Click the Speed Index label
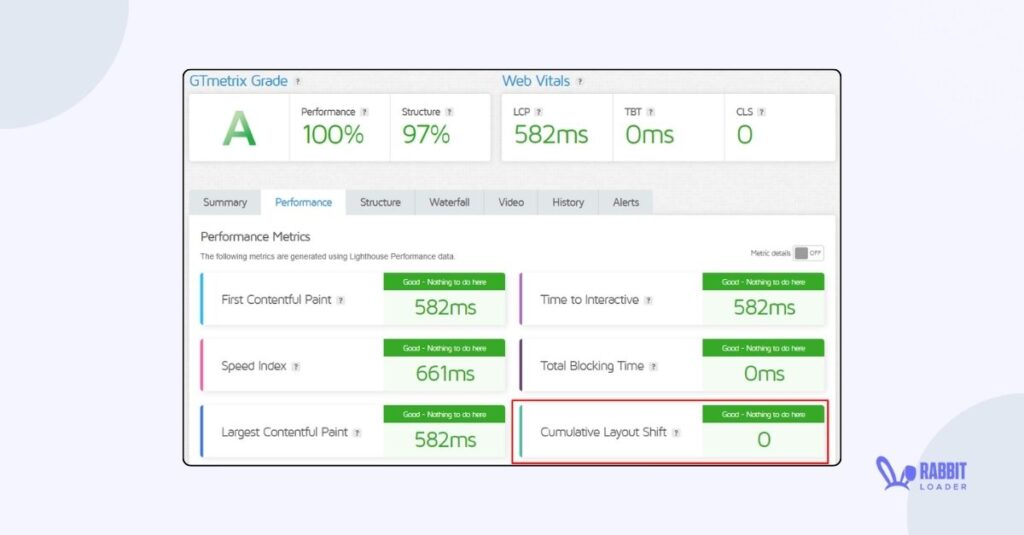This screenshot has height=535, width=1024. click(253, 366)
